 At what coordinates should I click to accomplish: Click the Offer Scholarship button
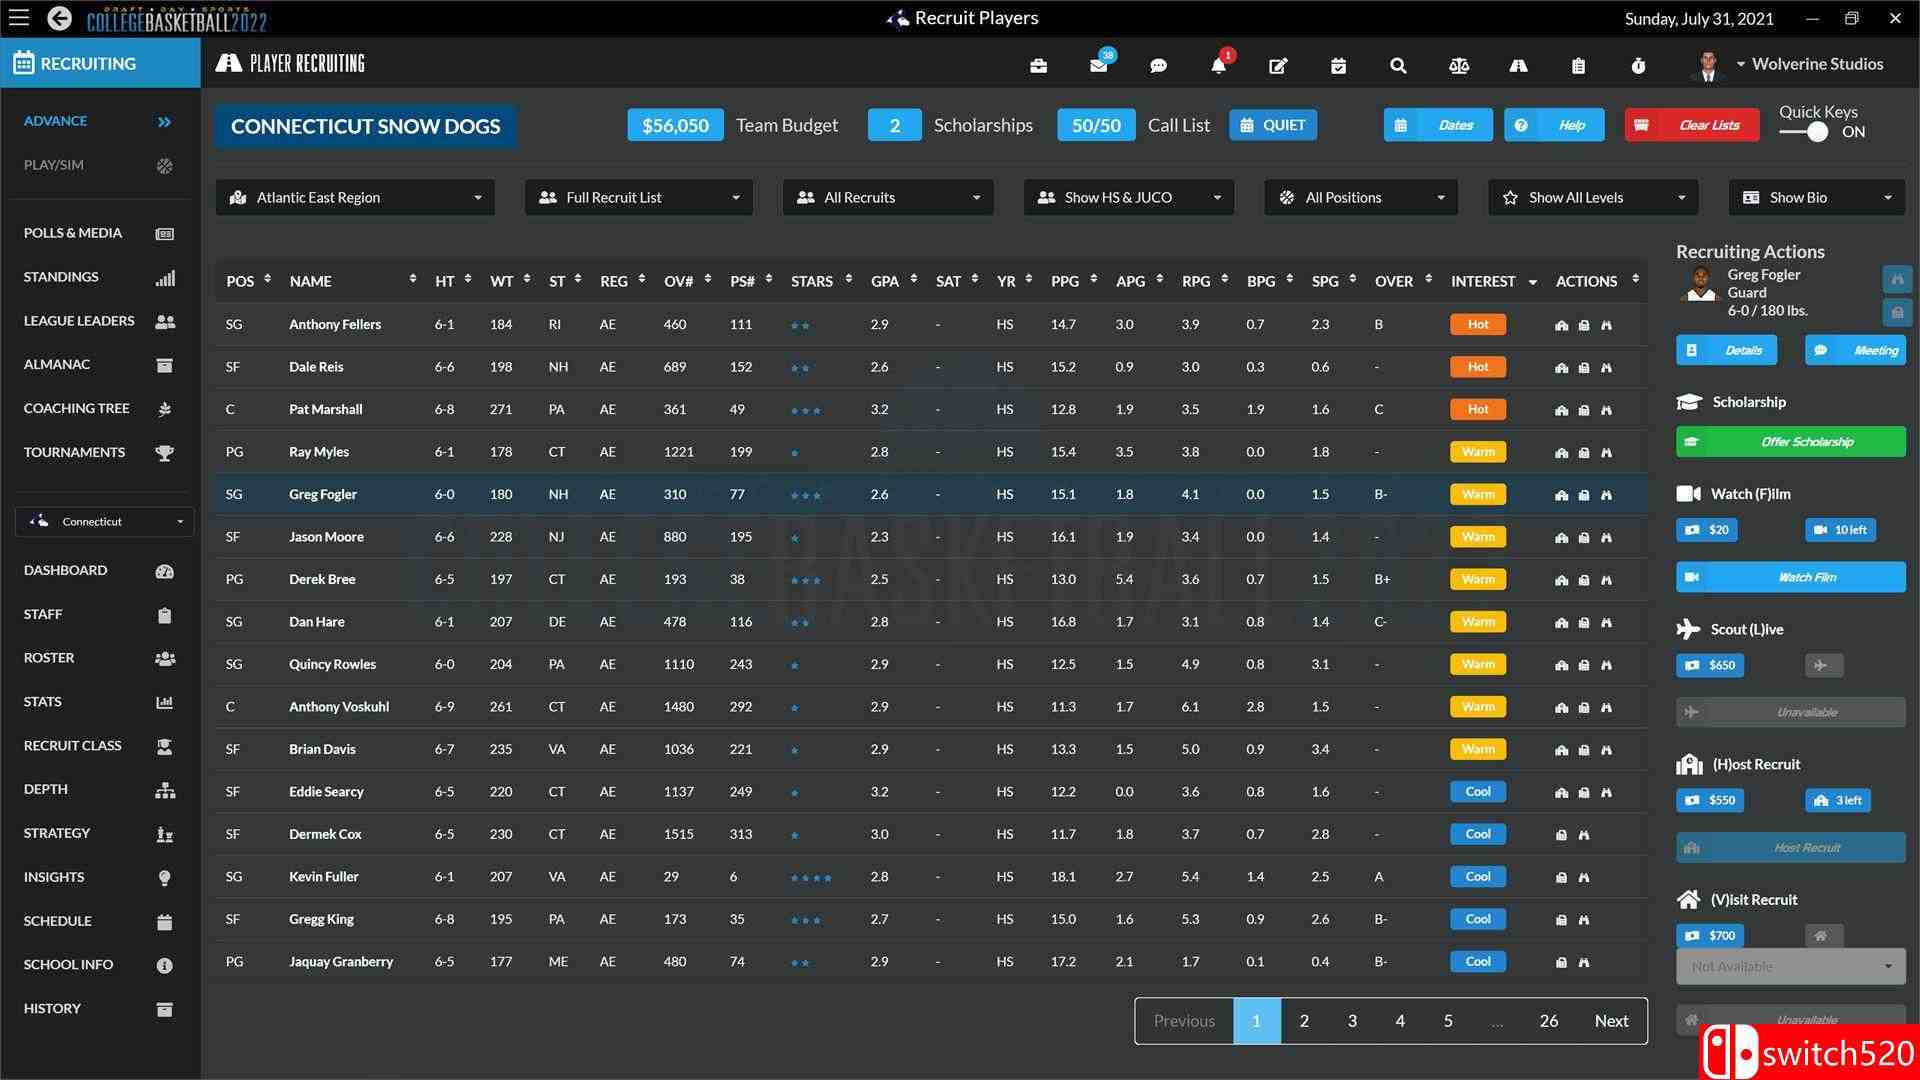point(1790,442)
